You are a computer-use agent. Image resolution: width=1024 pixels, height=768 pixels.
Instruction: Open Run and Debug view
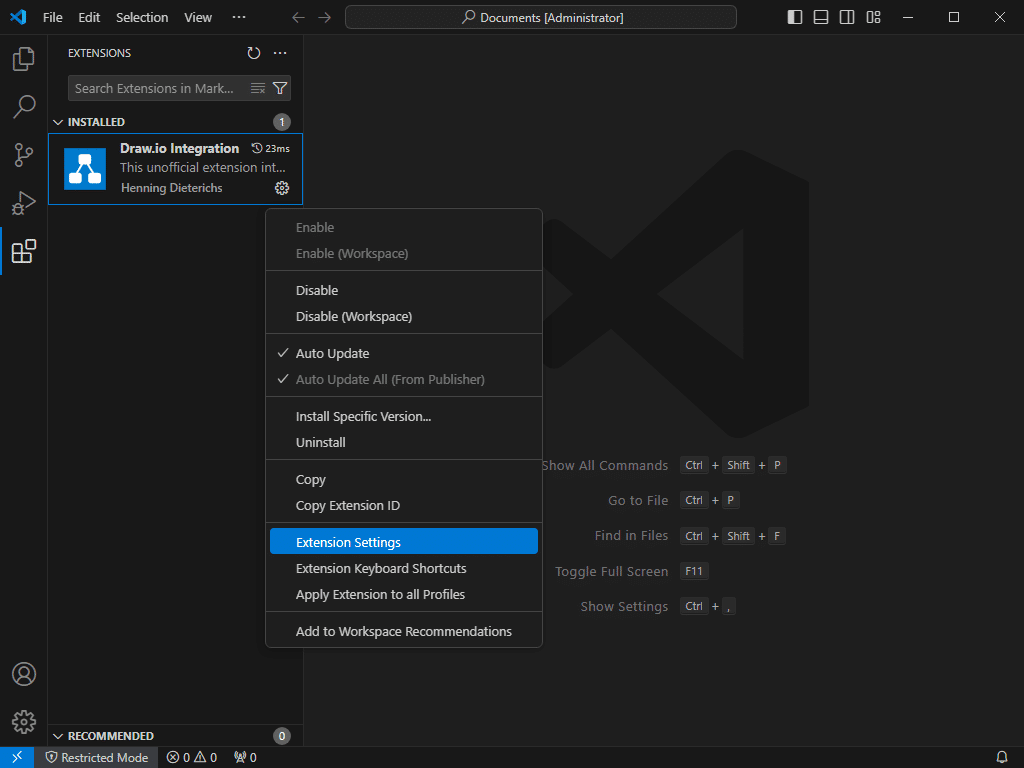(24, 203)
